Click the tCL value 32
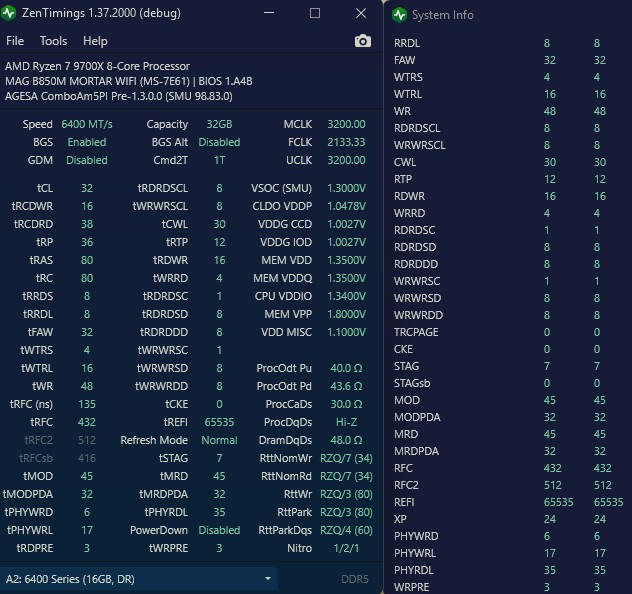 click(87, 188)
